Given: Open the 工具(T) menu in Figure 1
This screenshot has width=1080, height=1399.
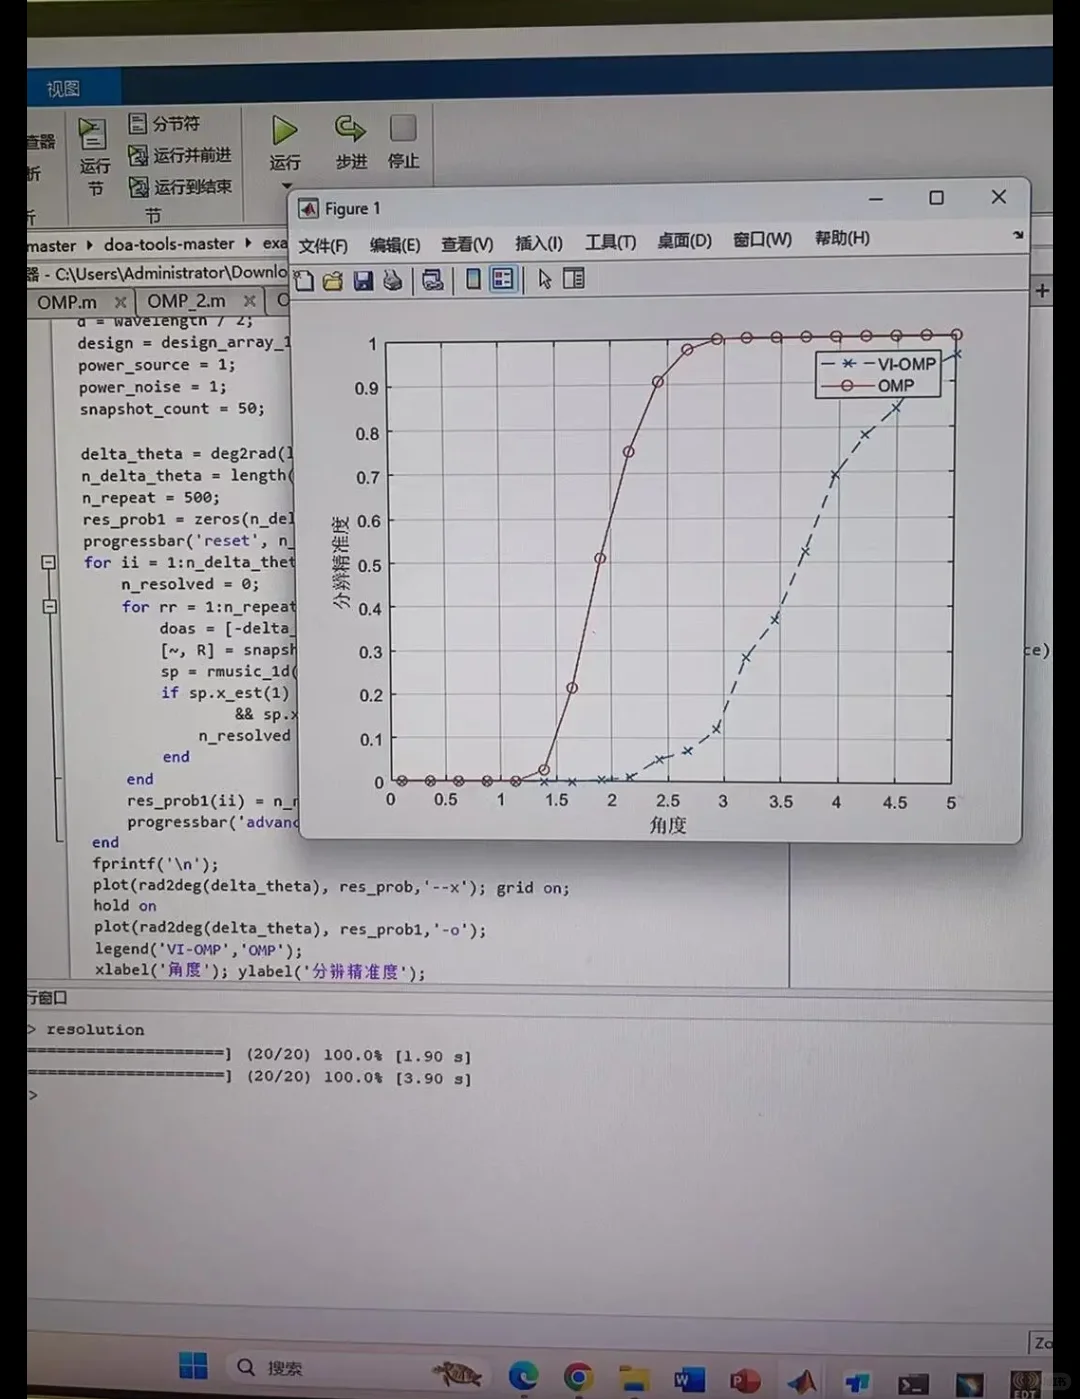Looking at the screenshot, I should pos(610,241).
